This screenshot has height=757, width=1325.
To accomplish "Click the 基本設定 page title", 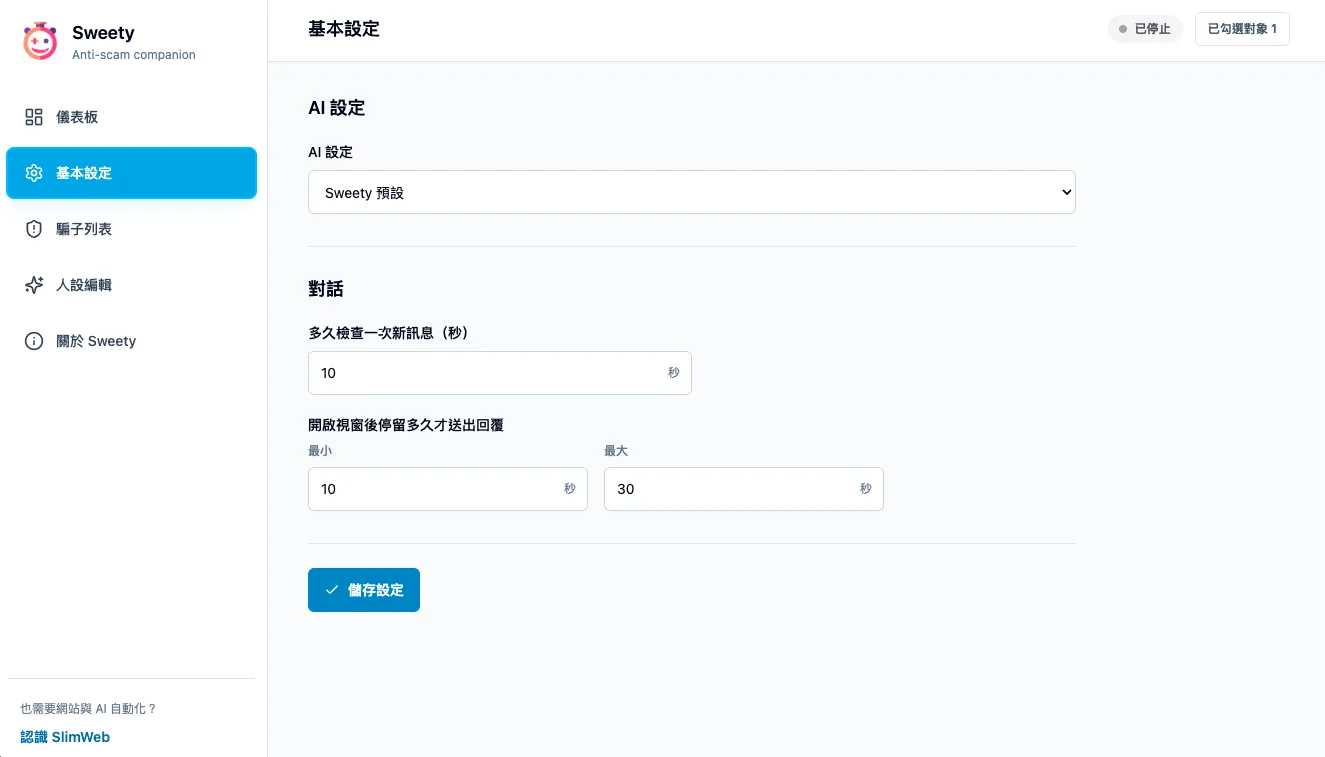I will (344, 29).
